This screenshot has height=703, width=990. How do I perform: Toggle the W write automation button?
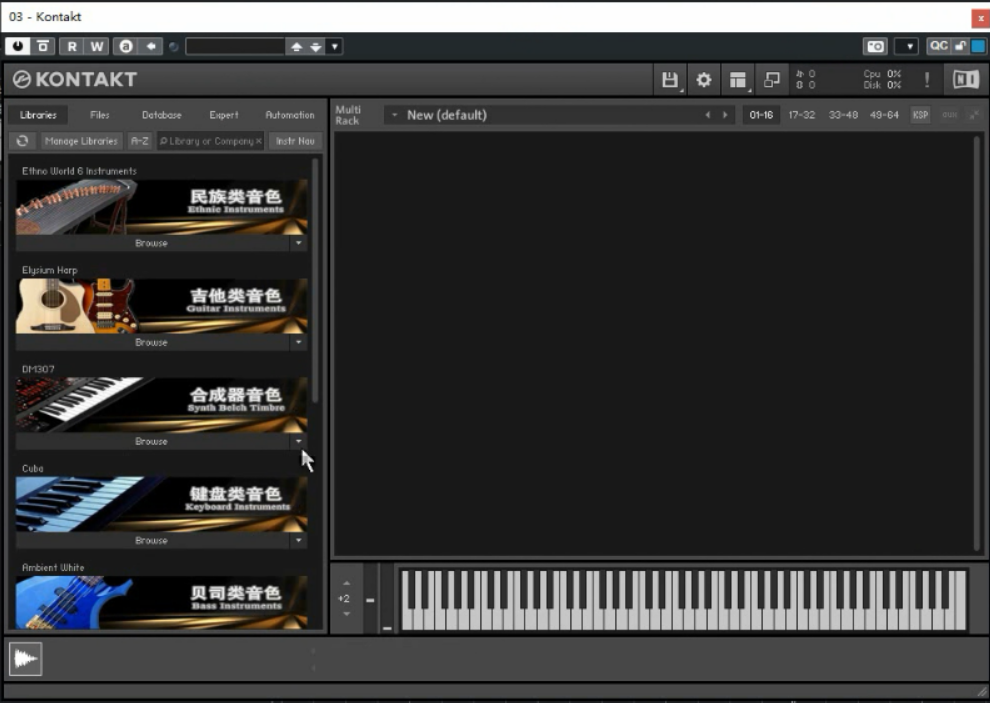97,46
